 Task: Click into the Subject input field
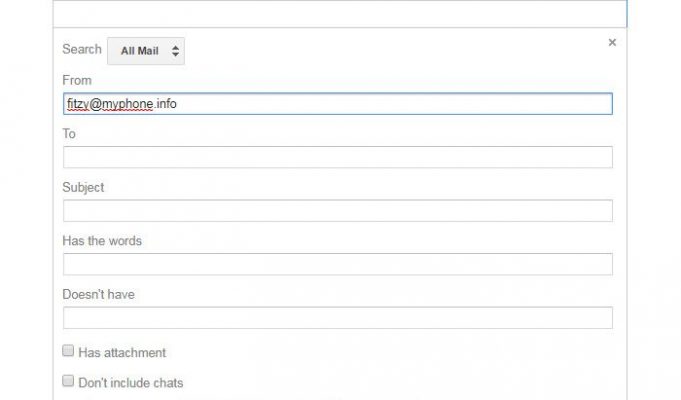coord(337,211)
